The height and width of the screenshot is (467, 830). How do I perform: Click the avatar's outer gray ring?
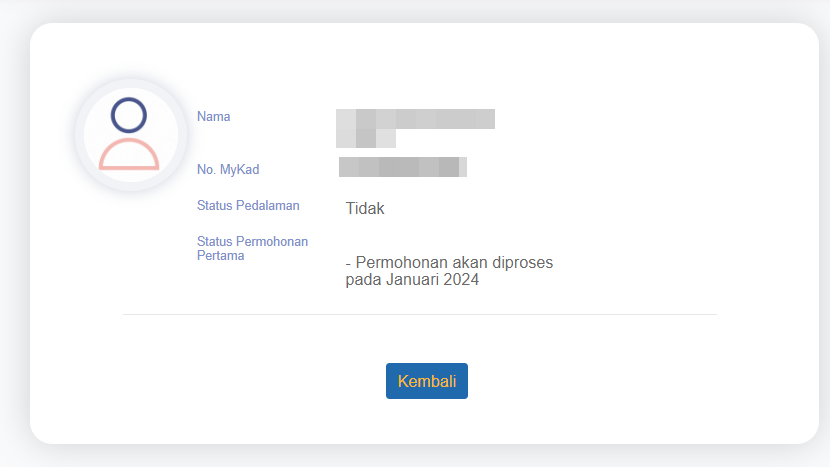[80, 134]
